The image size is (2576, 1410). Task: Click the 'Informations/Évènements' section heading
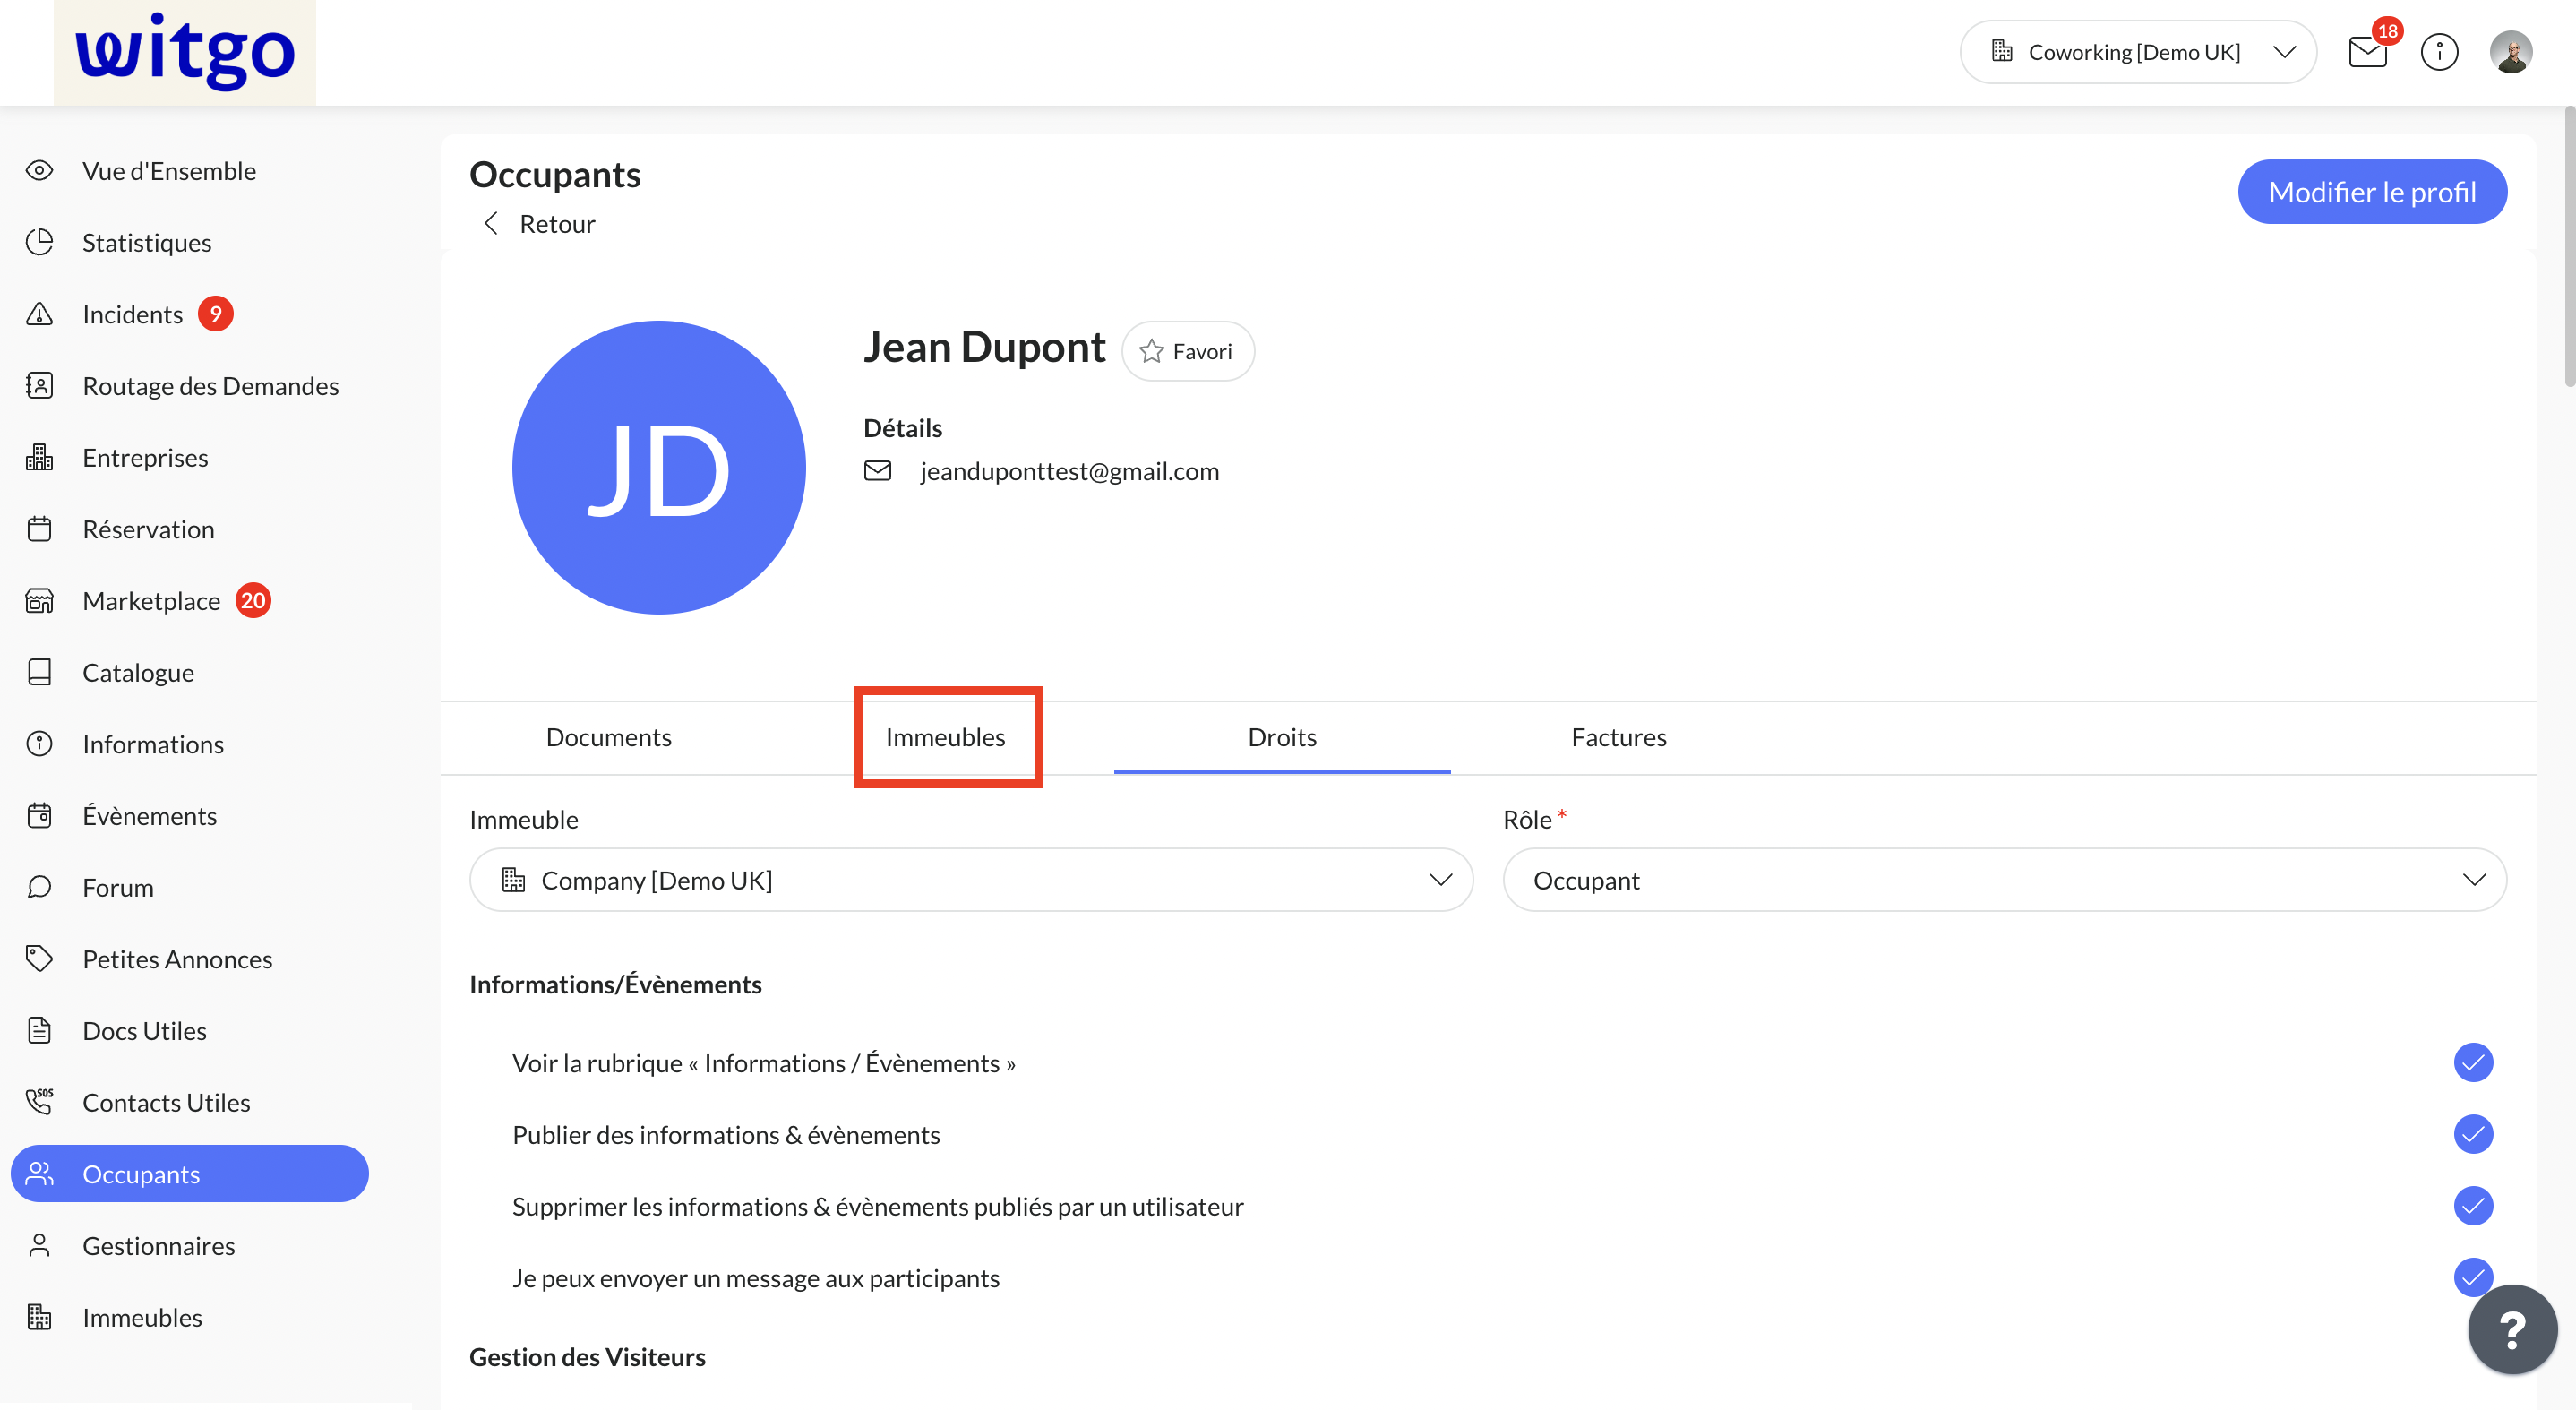(615, 984)
